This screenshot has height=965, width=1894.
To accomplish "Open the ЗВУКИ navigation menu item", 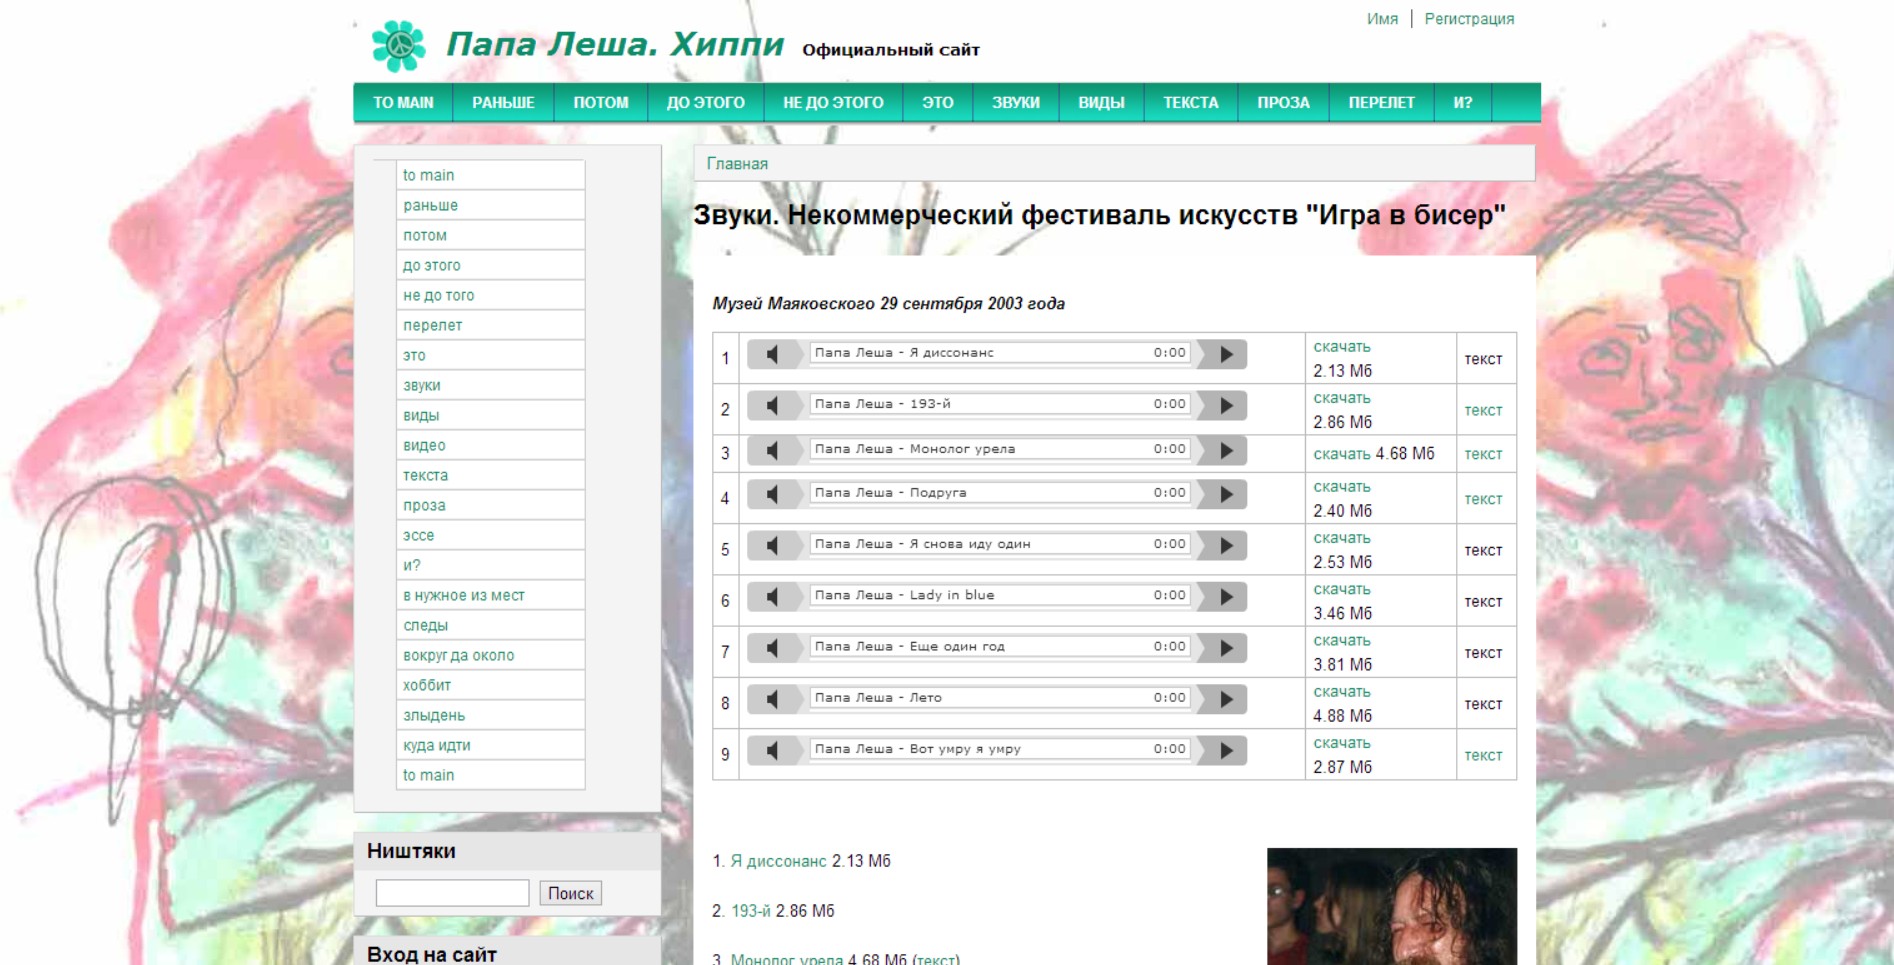I will tap(1015, 103).
